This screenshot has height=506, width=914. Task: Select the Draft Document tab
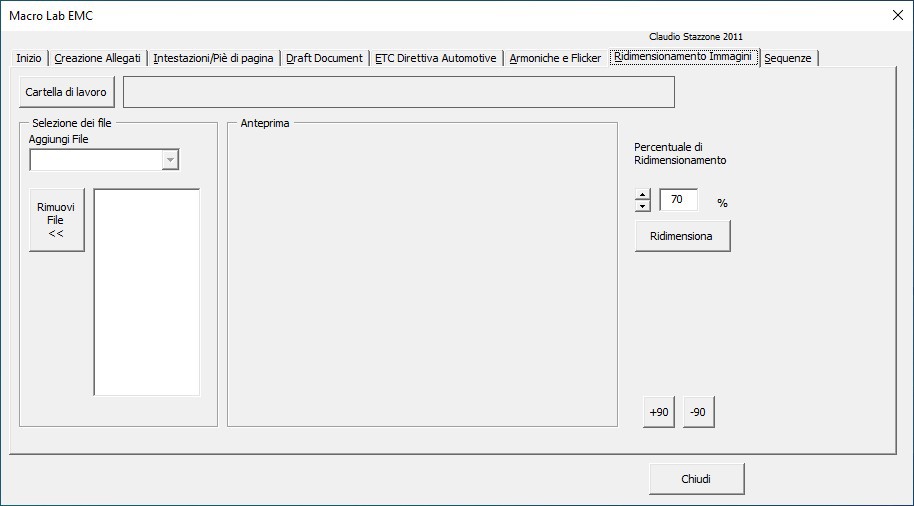(324, 58)
